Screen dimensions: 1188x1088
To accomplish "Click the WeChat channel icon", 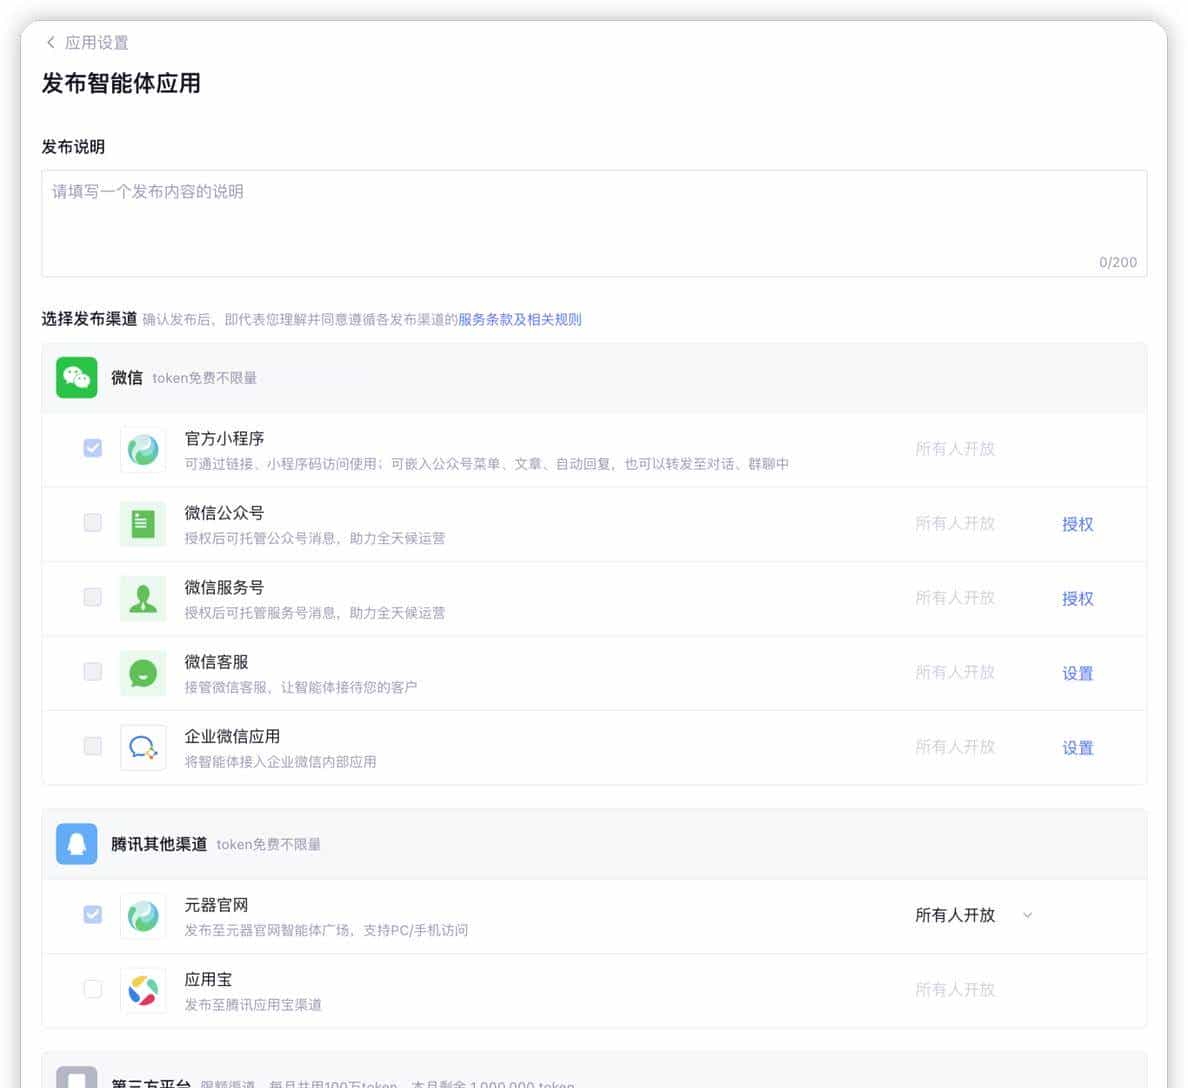I will [x=76, y=378].
